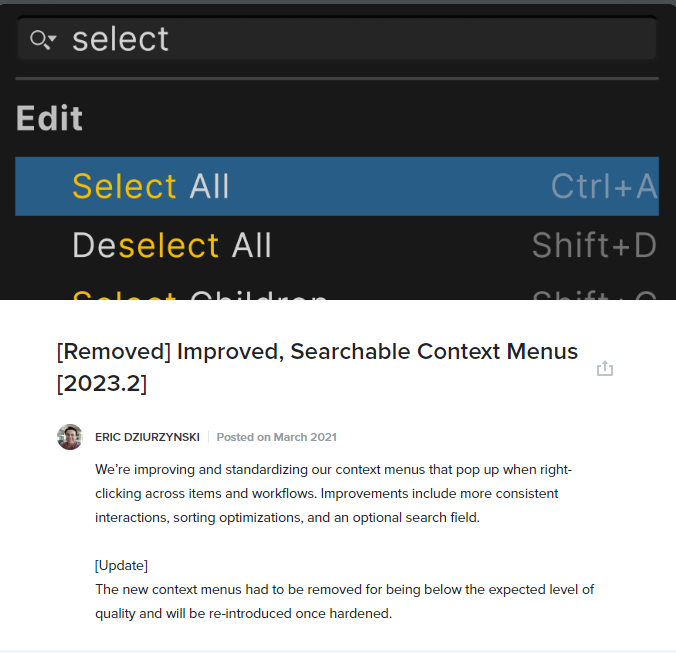Choose the highlighted Select All entry
The width and height of the screenshot is (676, 653).
[x=337, y=186]
